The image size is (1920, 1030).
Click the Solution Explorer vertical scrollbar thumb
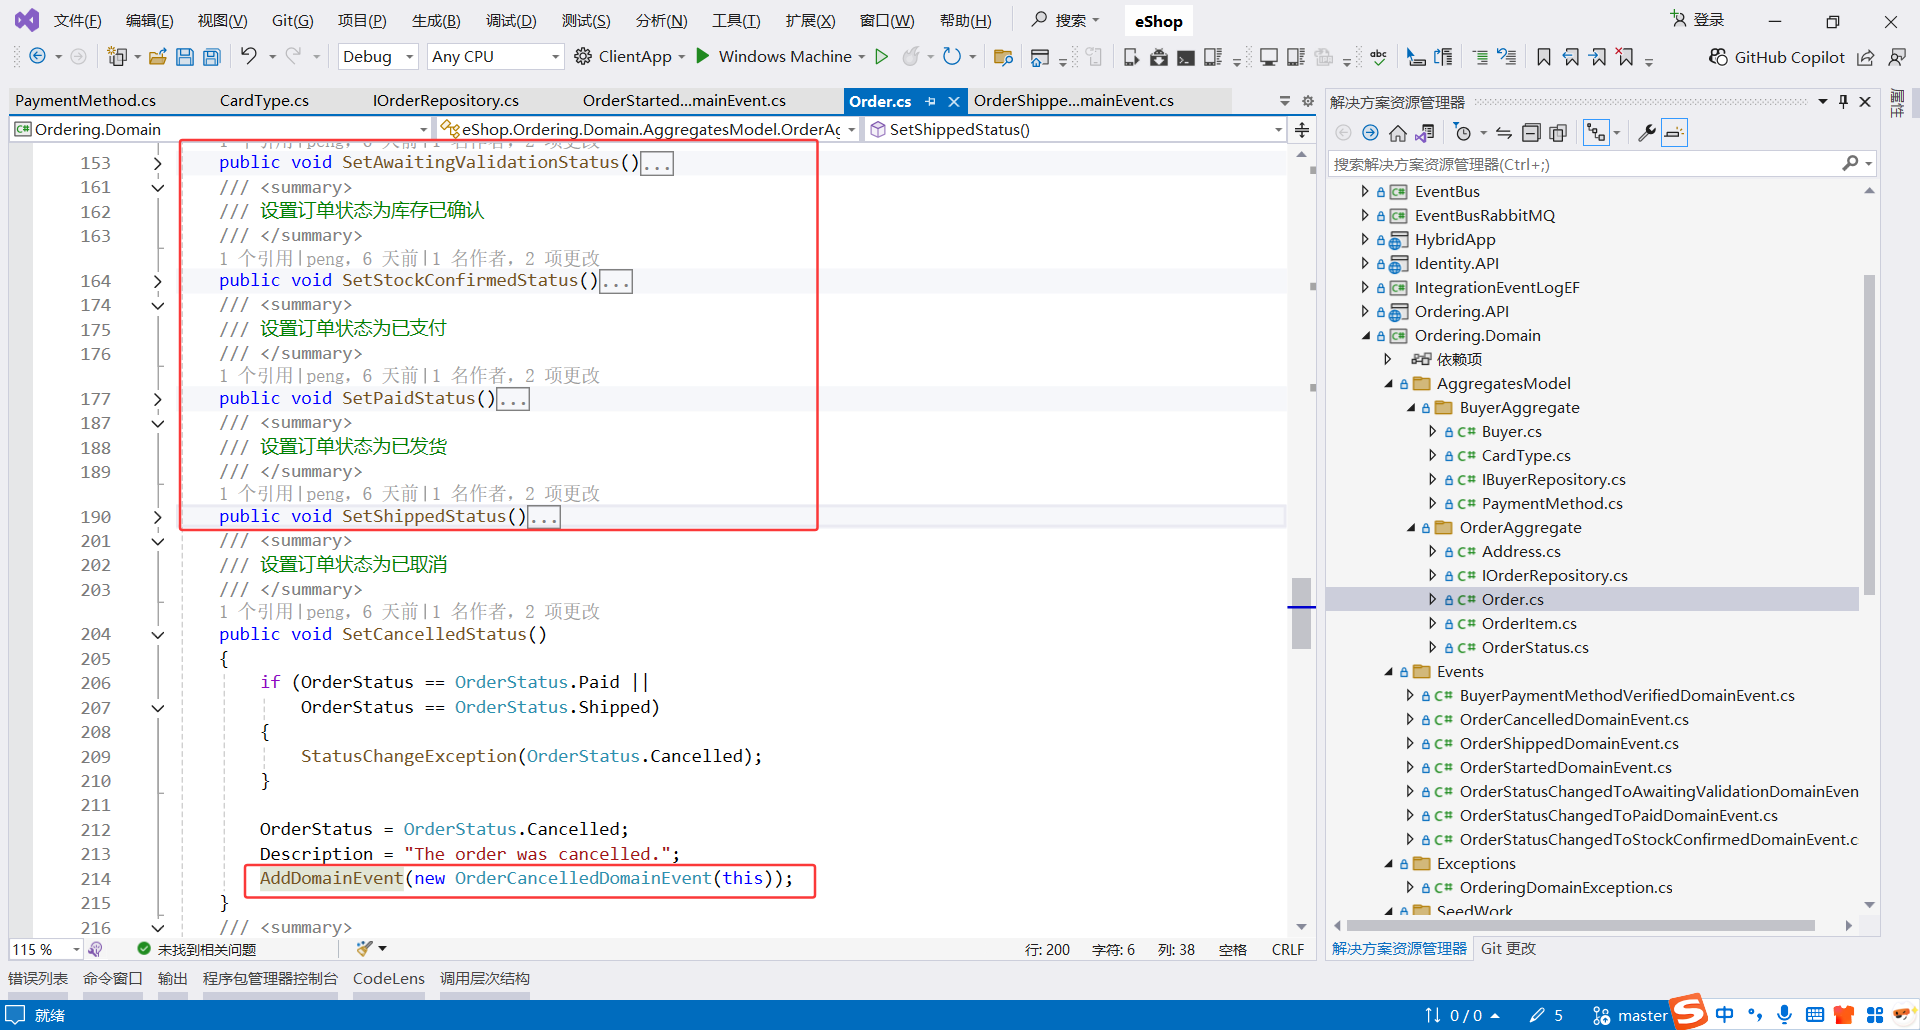[x=1869, y=435]
